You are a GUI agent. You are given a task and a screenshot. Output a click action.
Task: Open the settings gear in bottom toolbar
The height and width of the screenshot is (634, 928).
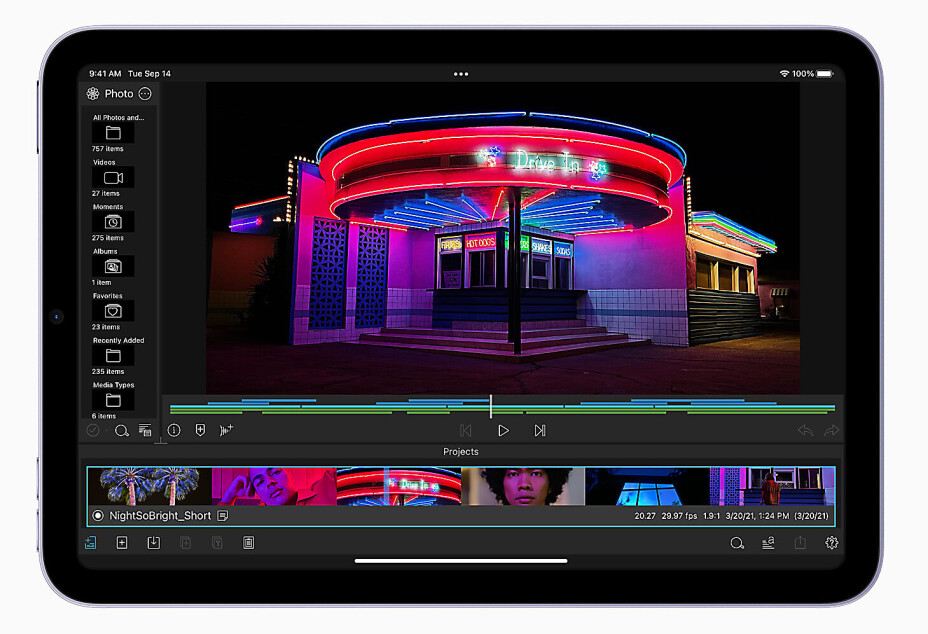(831, 543)
